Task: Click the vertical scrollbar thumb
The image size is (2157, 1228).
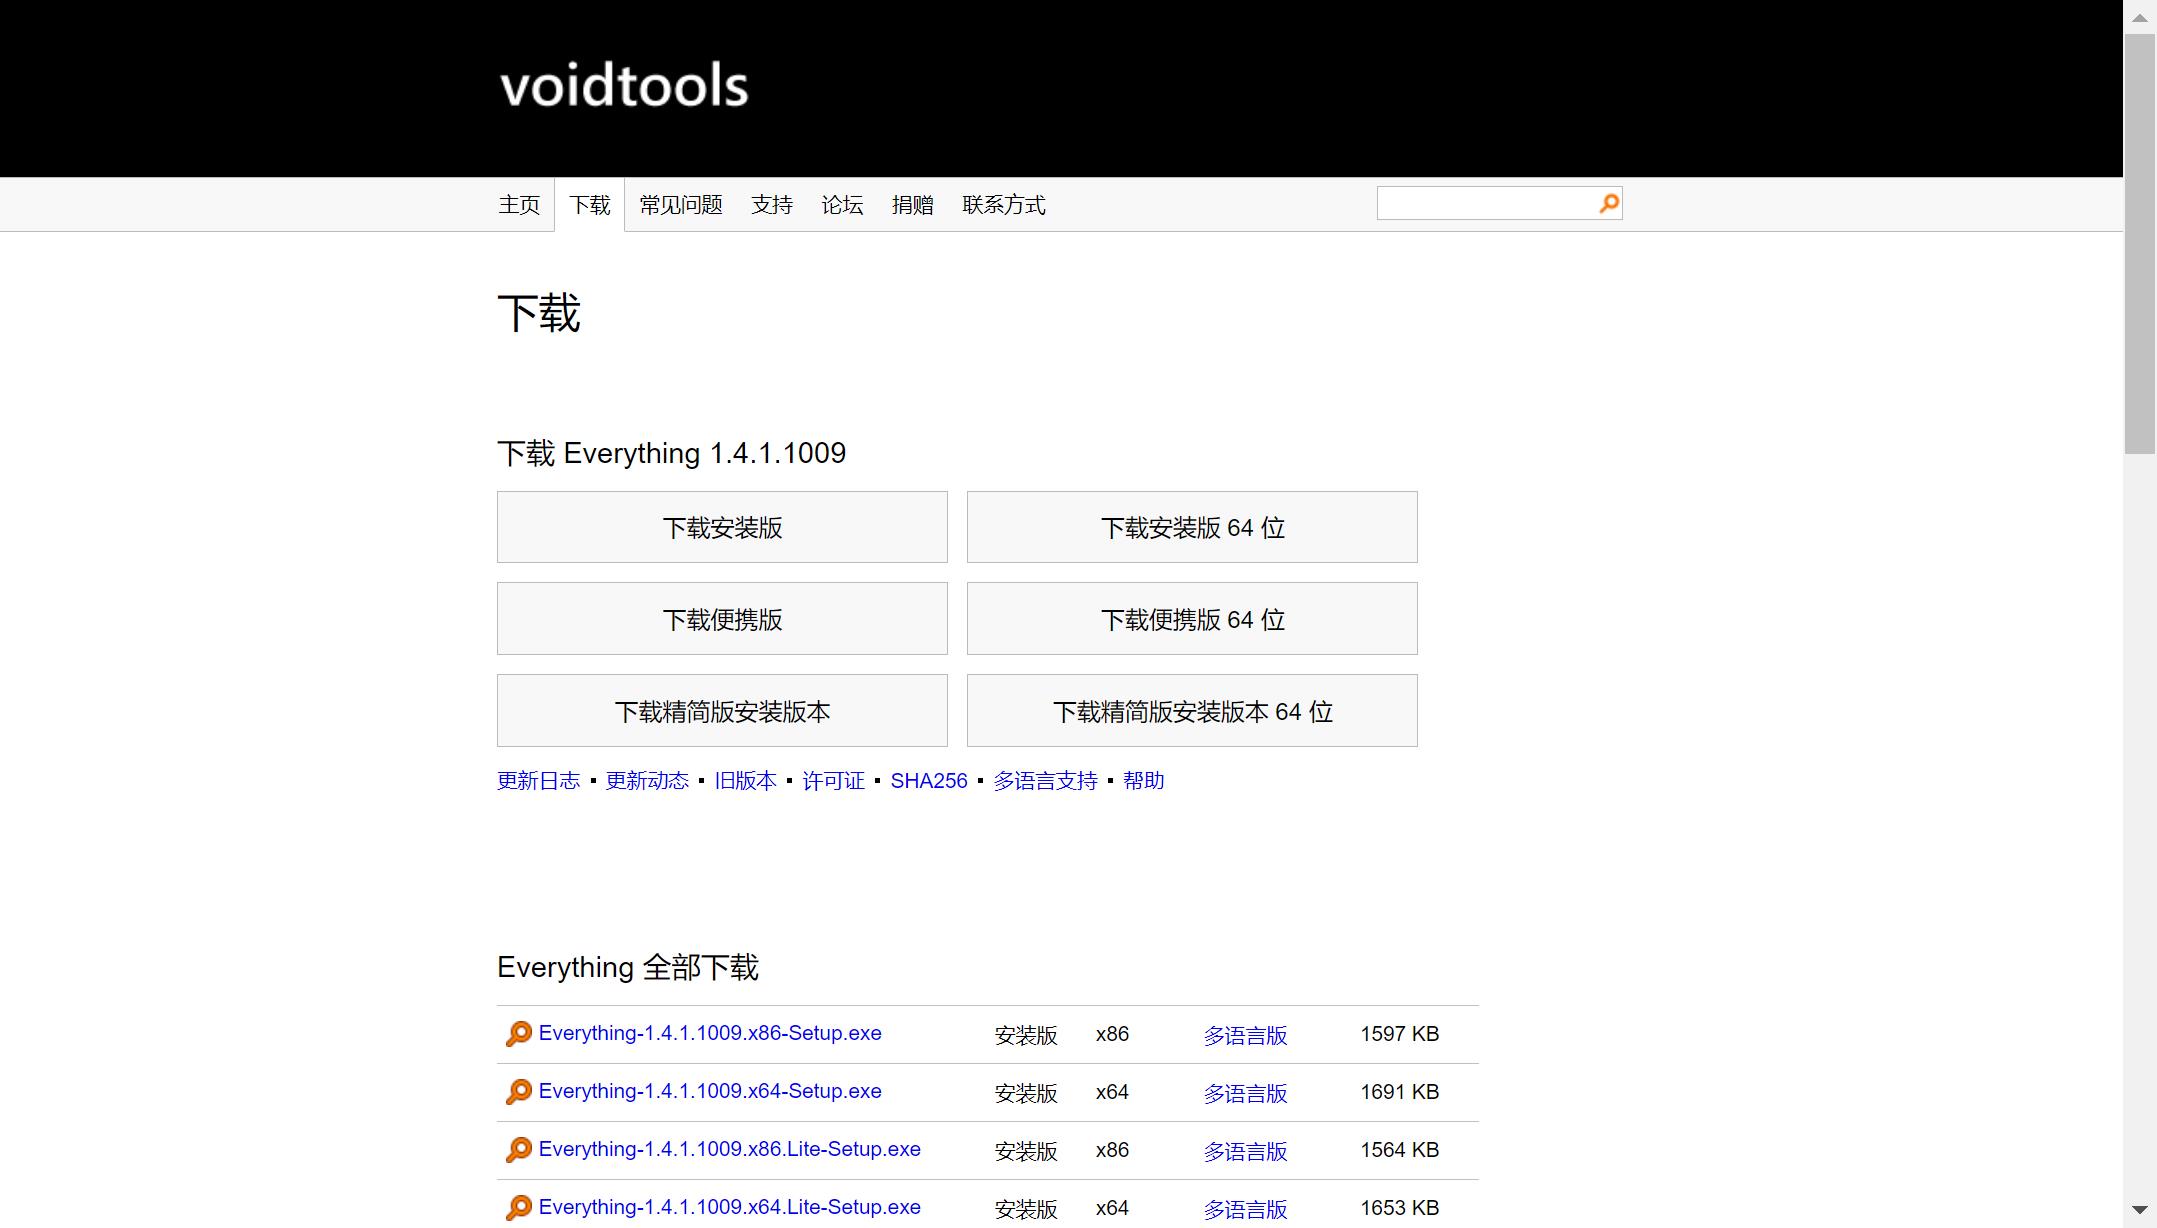Action: pos(2140,244)
